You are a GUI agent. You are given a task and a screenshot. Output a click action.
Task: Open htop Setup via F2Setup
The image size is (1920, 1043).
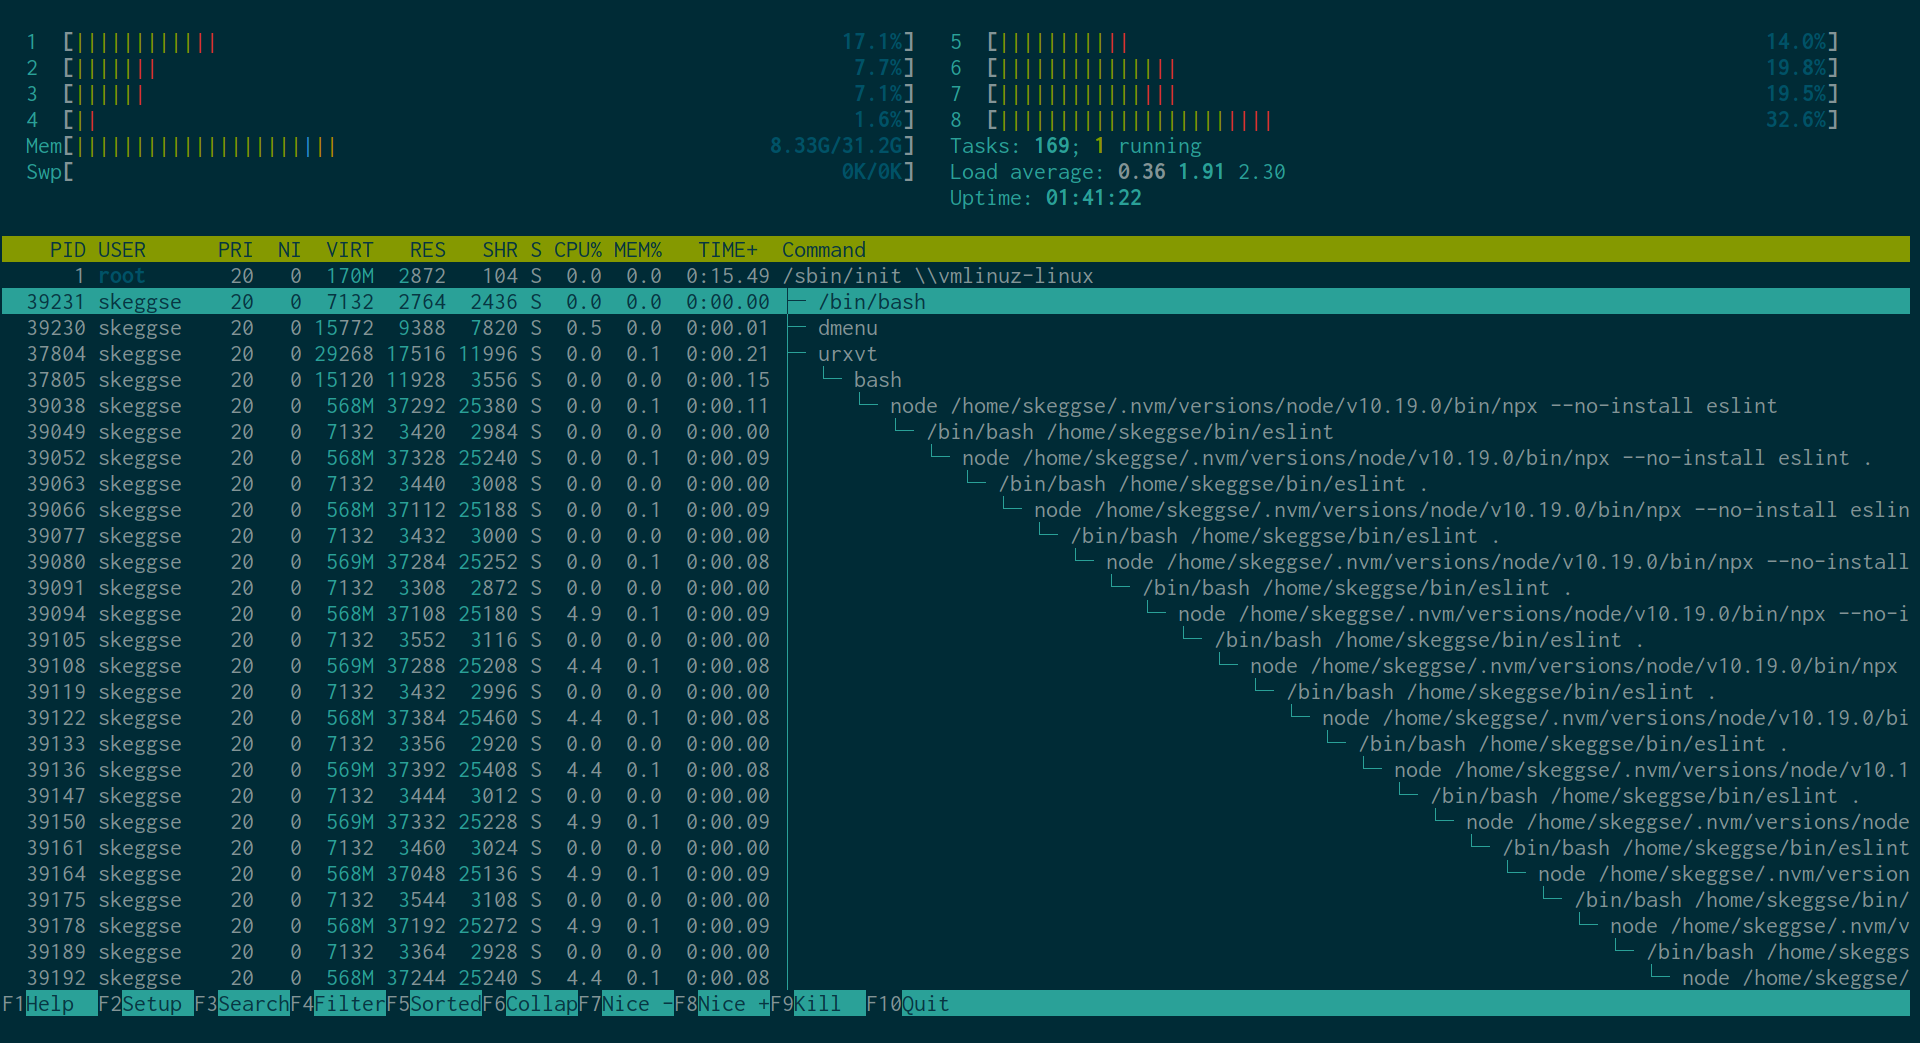140,1004
